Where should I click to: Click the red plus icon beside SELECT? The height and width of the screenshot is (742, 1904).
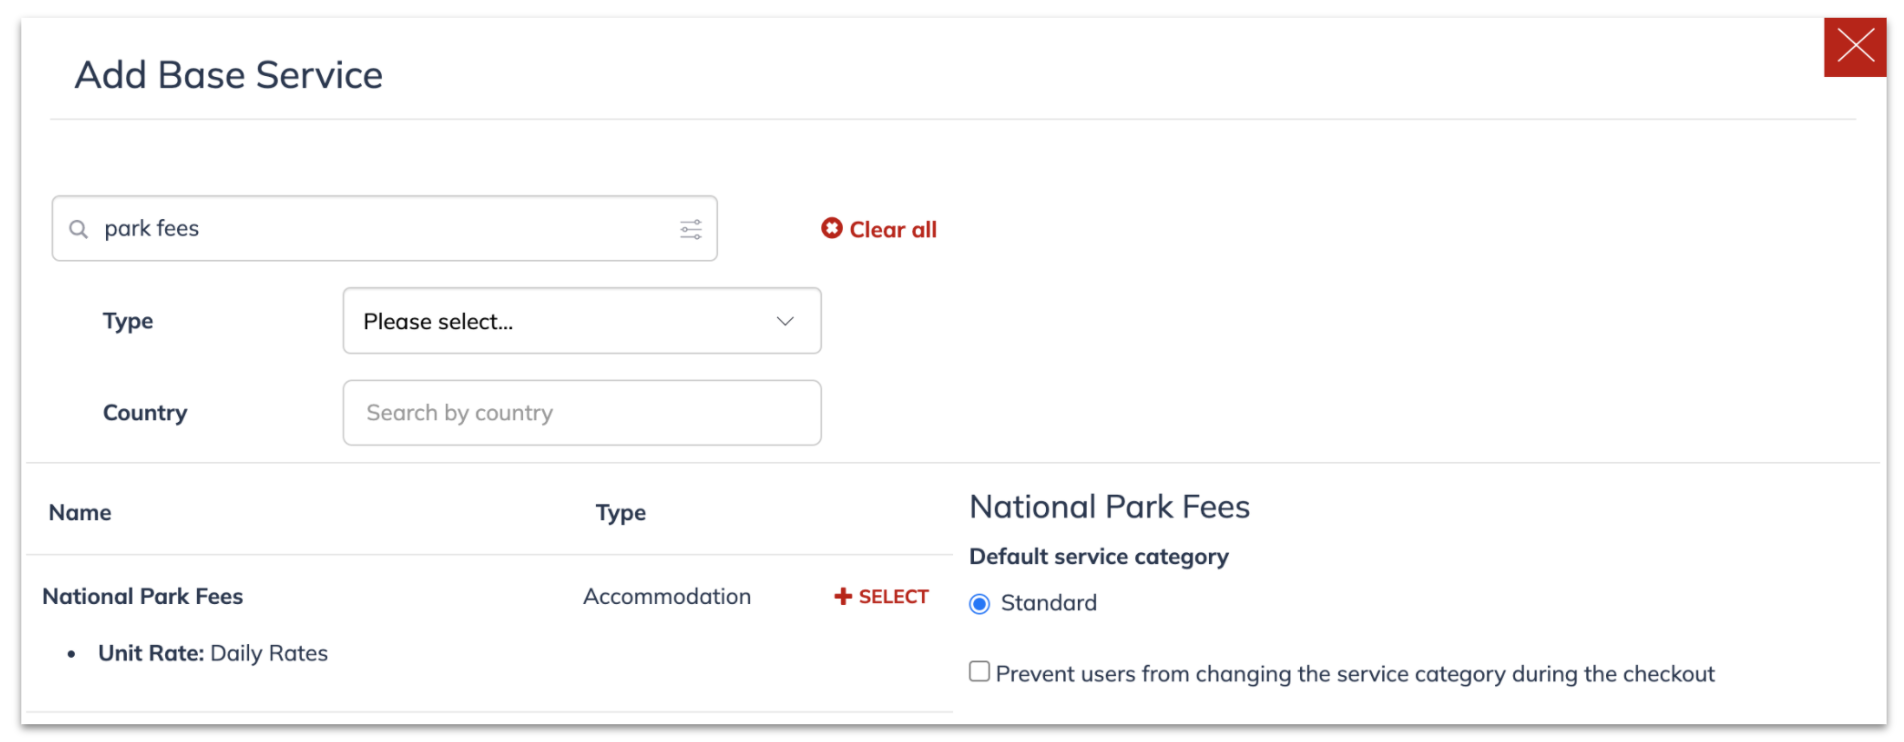[x=843, y=596]
